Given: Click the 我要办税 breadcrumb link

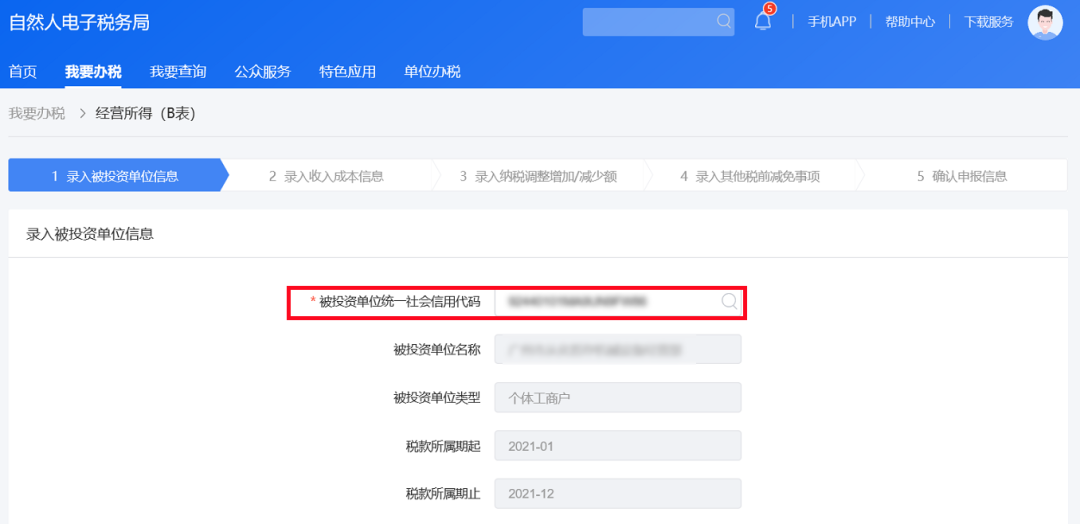Looking at the screenshot, I should tap(37, 114).
